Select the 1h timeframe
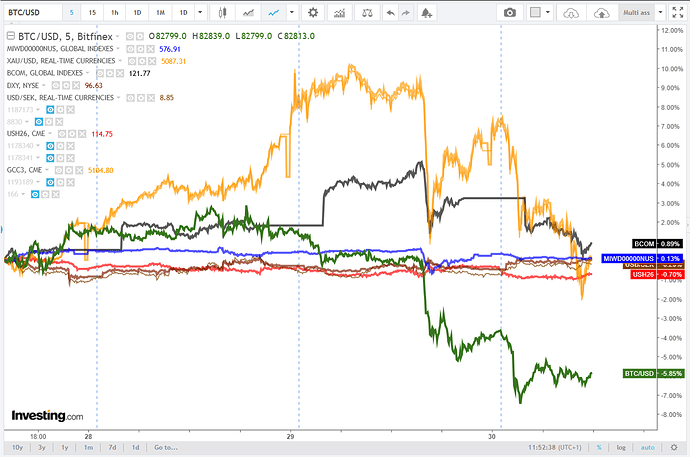The image size is (690, 457). tap(115, 13)
